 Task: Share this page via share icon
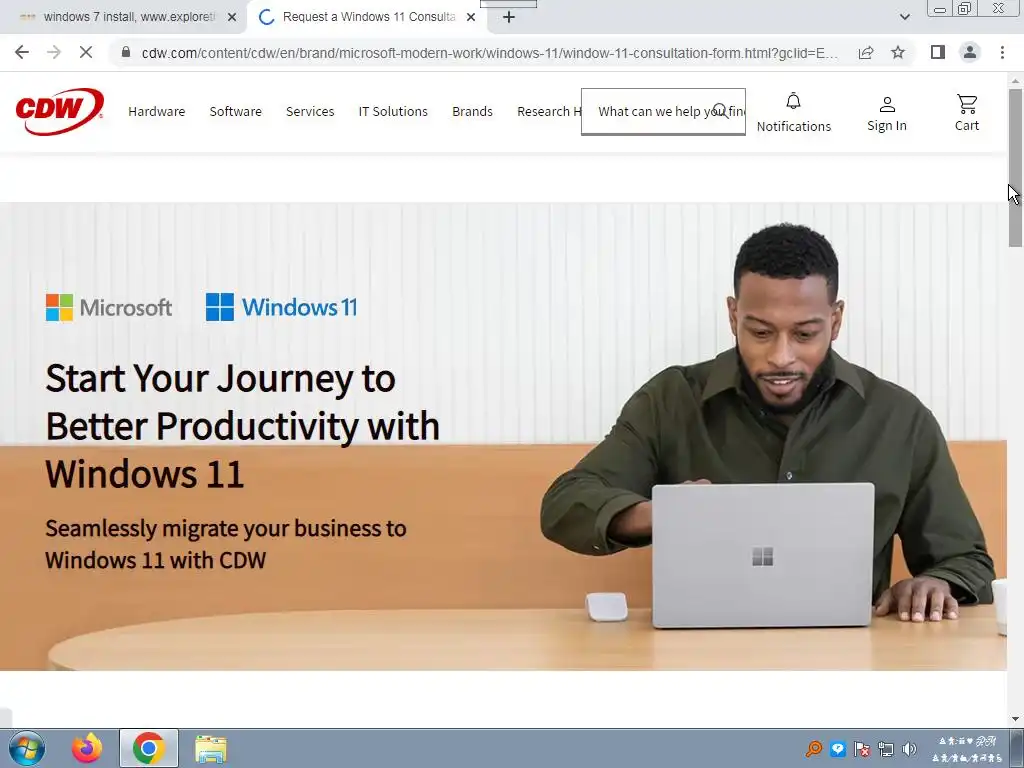point(866,52)
